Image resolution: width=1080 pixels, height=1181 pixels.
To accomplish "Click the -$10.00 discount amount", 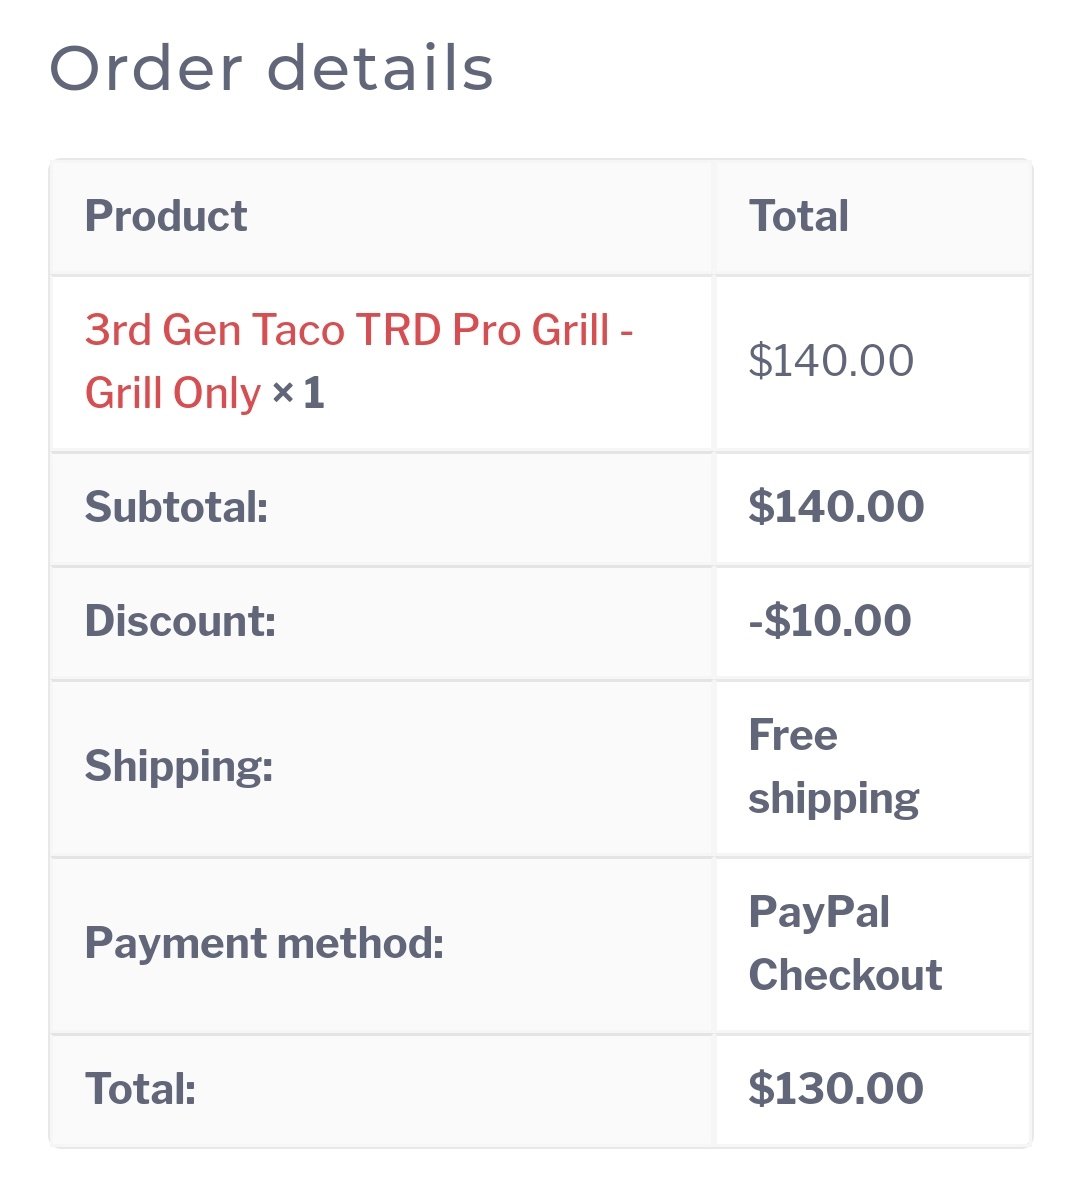I will (x=830, y=621).
